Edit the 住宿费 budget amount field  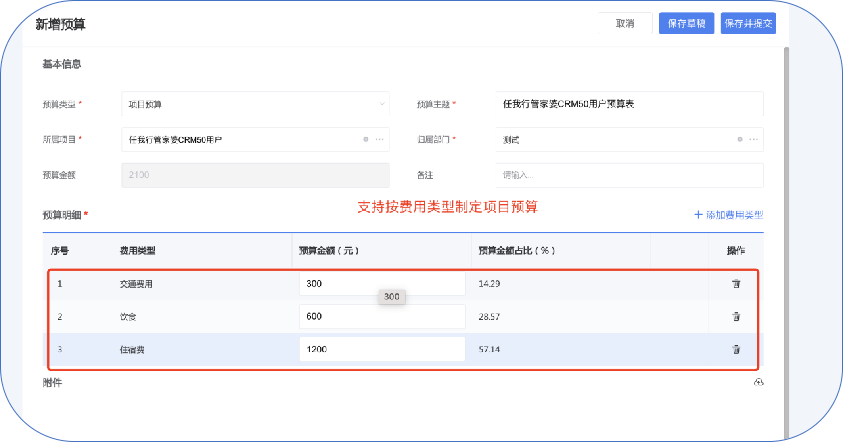click(382, 349)
